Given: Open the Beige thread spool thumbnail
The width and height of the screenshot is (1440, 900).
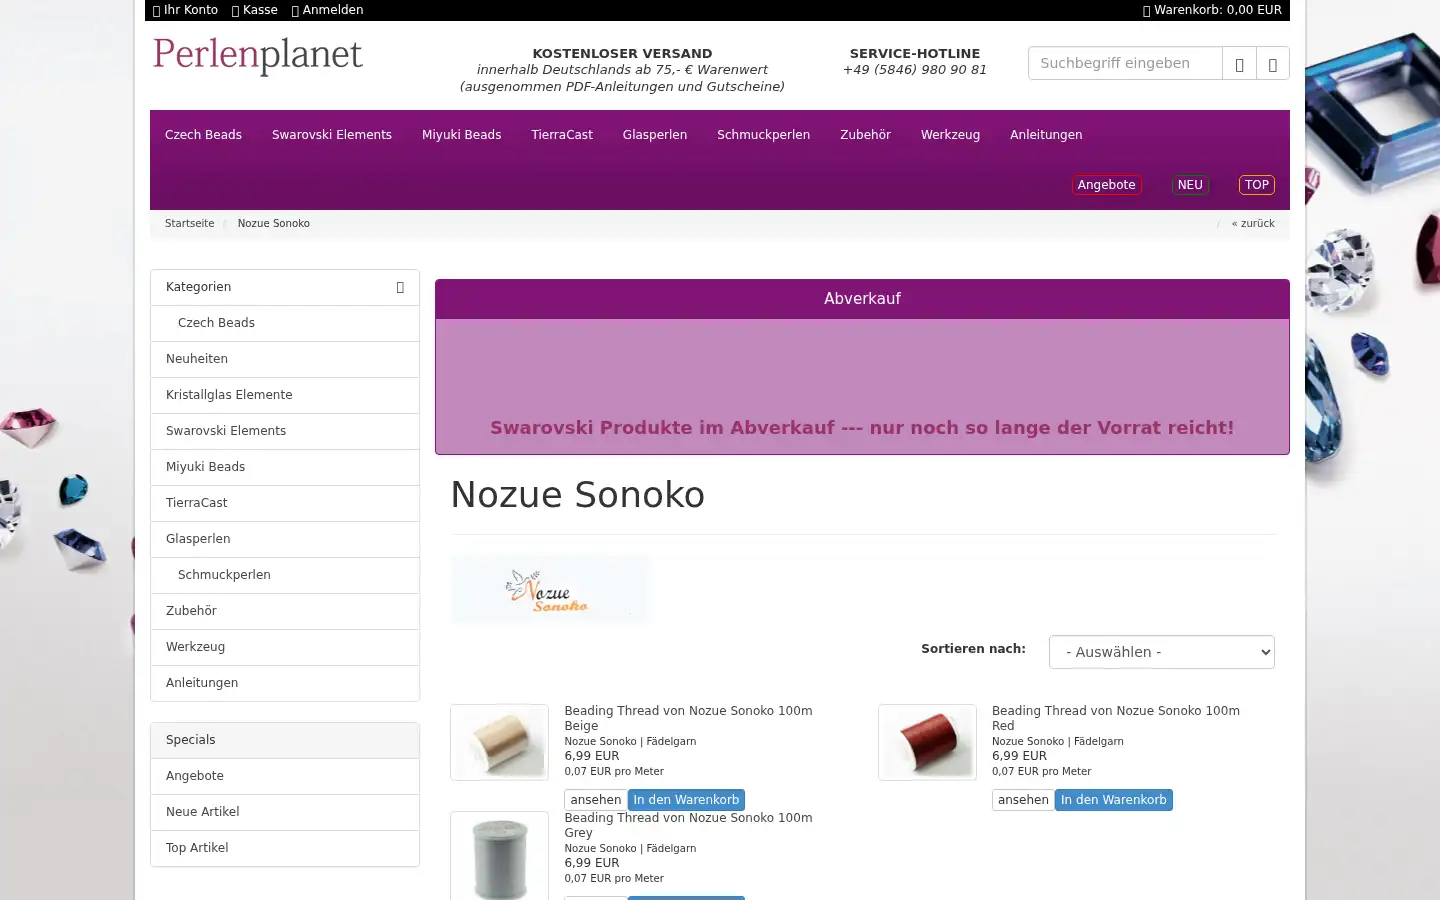Looking at the screenshot, I should [499, 742].
